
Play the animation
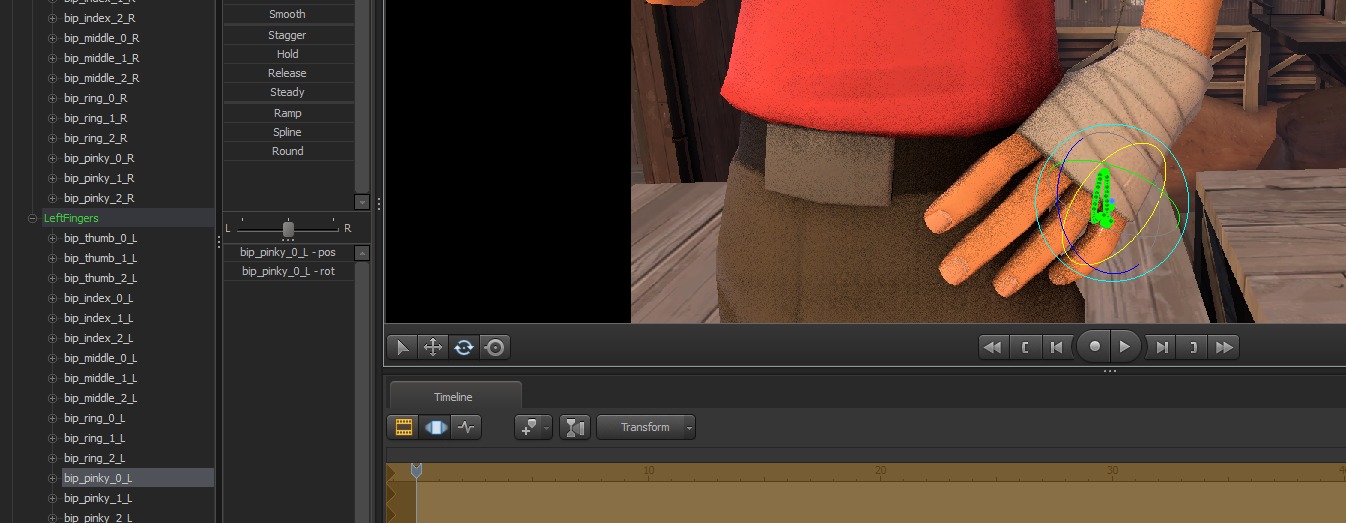tap(1125, 347)
